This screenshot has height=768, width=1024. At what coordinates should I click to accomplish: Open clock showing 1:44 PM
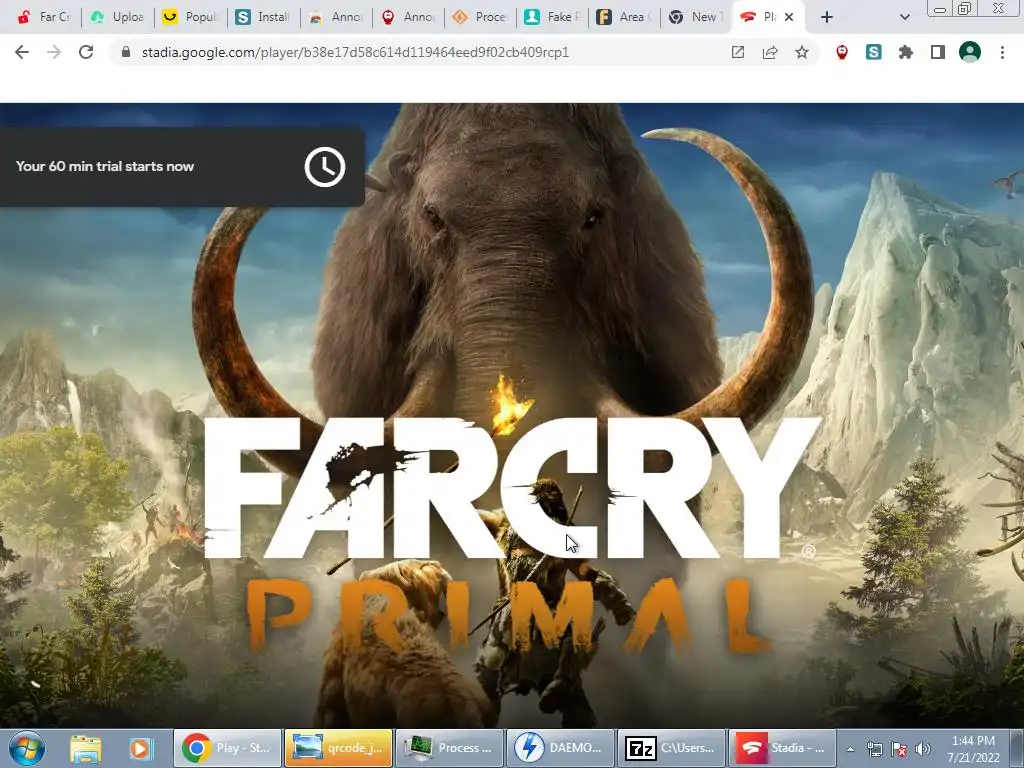tap(973, 749)
